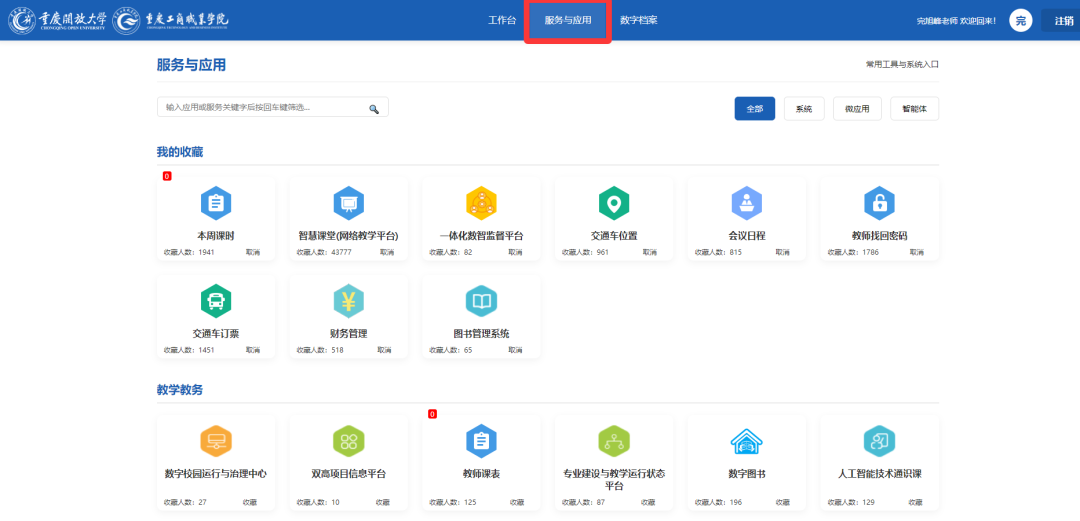Click 收藏 under 数字校园运行与治理中心
Image resolution: width=1080 pixels, height=521 pixels.
pyautogui.click(x=250, y=502)
